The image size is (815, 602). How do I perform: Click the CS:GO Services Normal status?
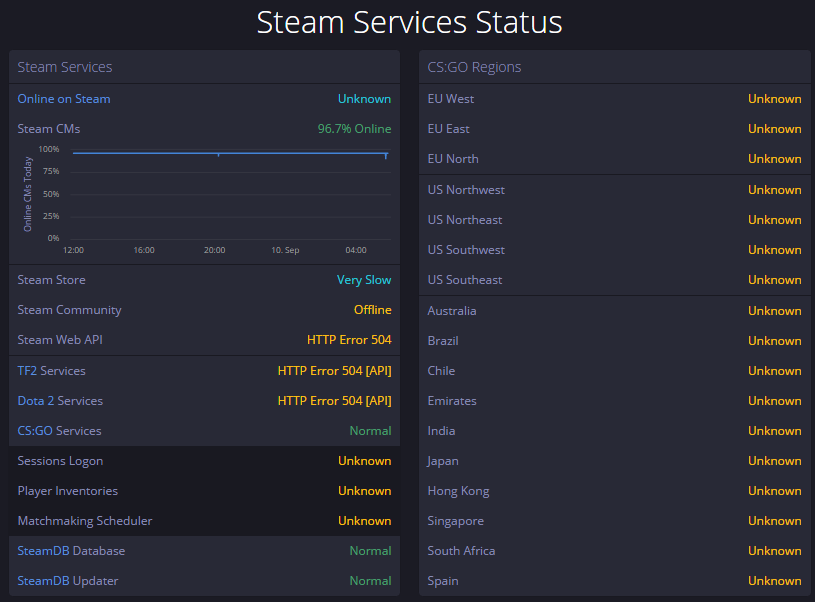370,431
